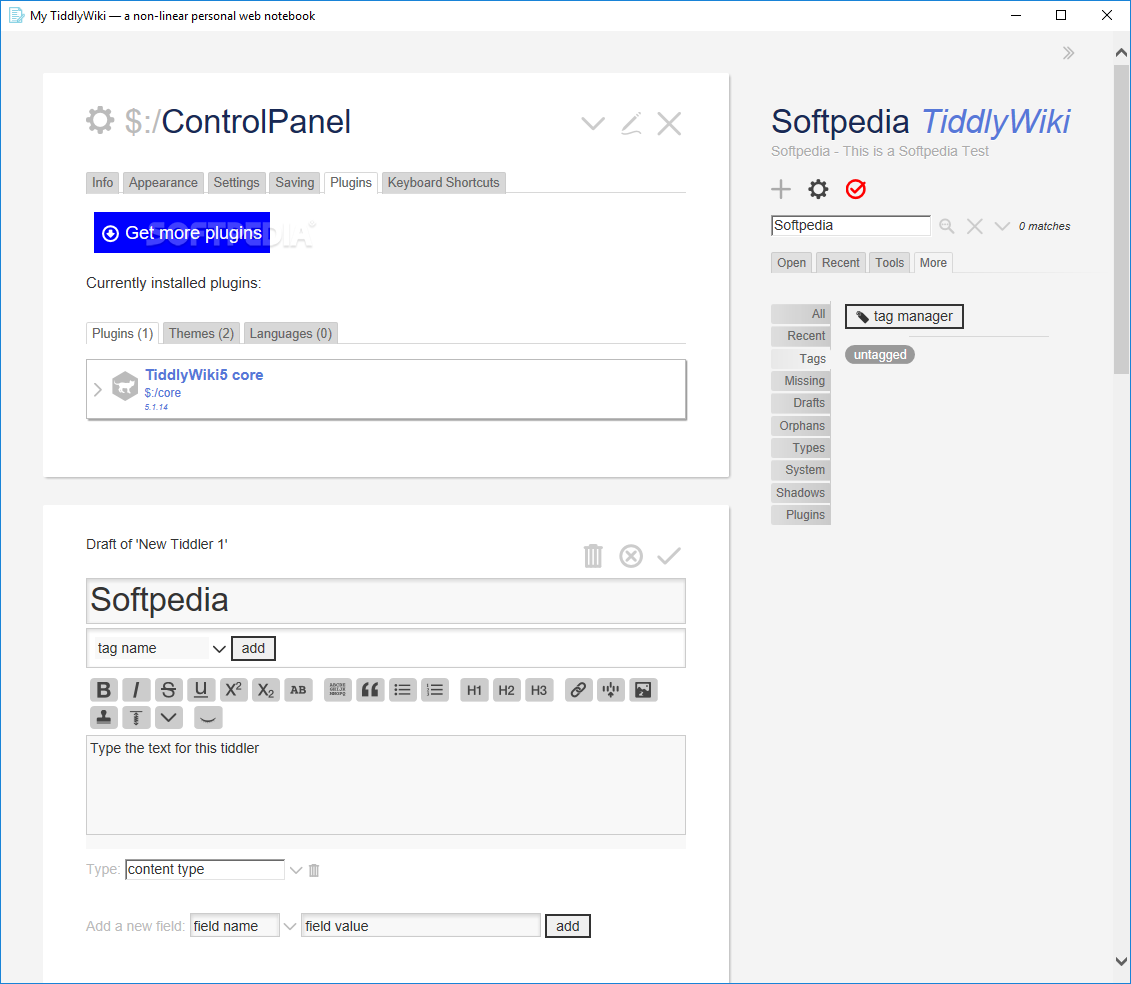1131x984 pixels.
Task: Open control panel gear in sidebar
Action: click(x=818, y=189)
